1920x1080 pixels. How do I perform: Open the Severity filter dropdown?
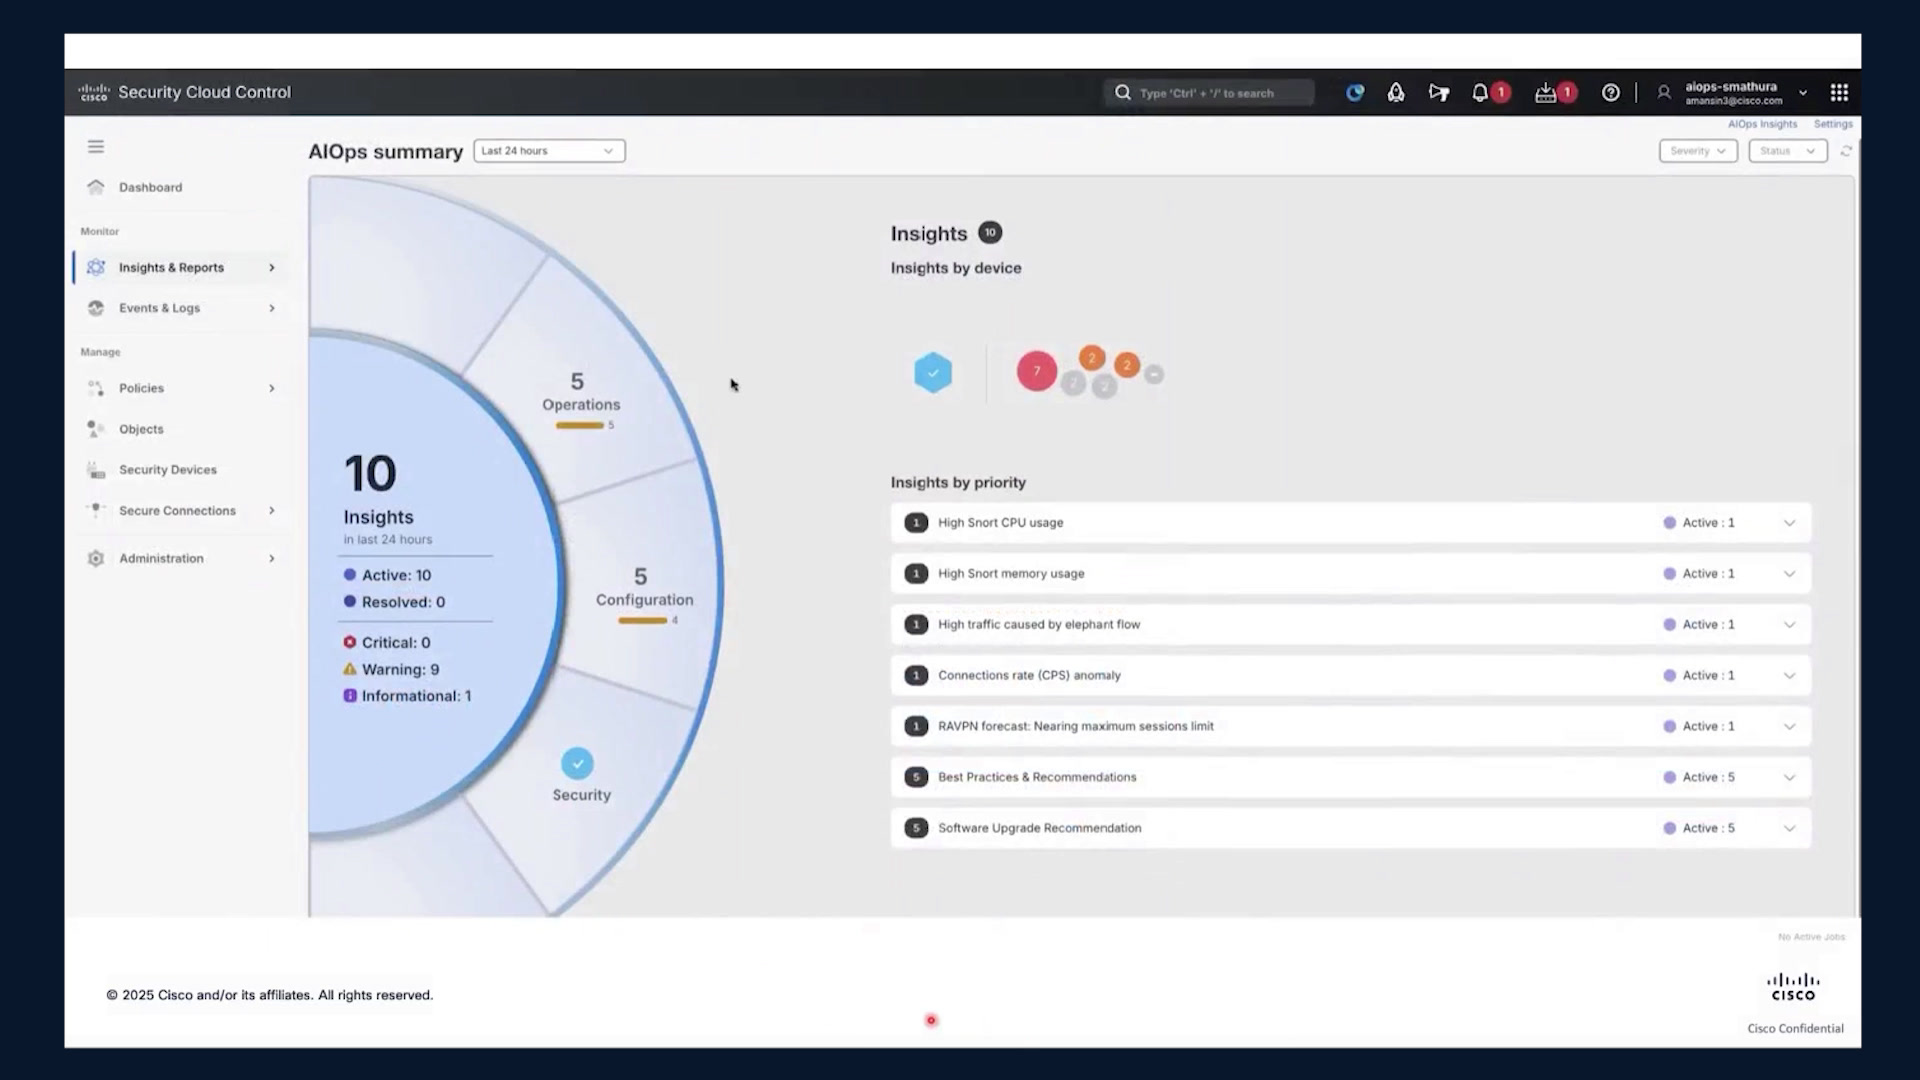click(x=1698, y=151)
